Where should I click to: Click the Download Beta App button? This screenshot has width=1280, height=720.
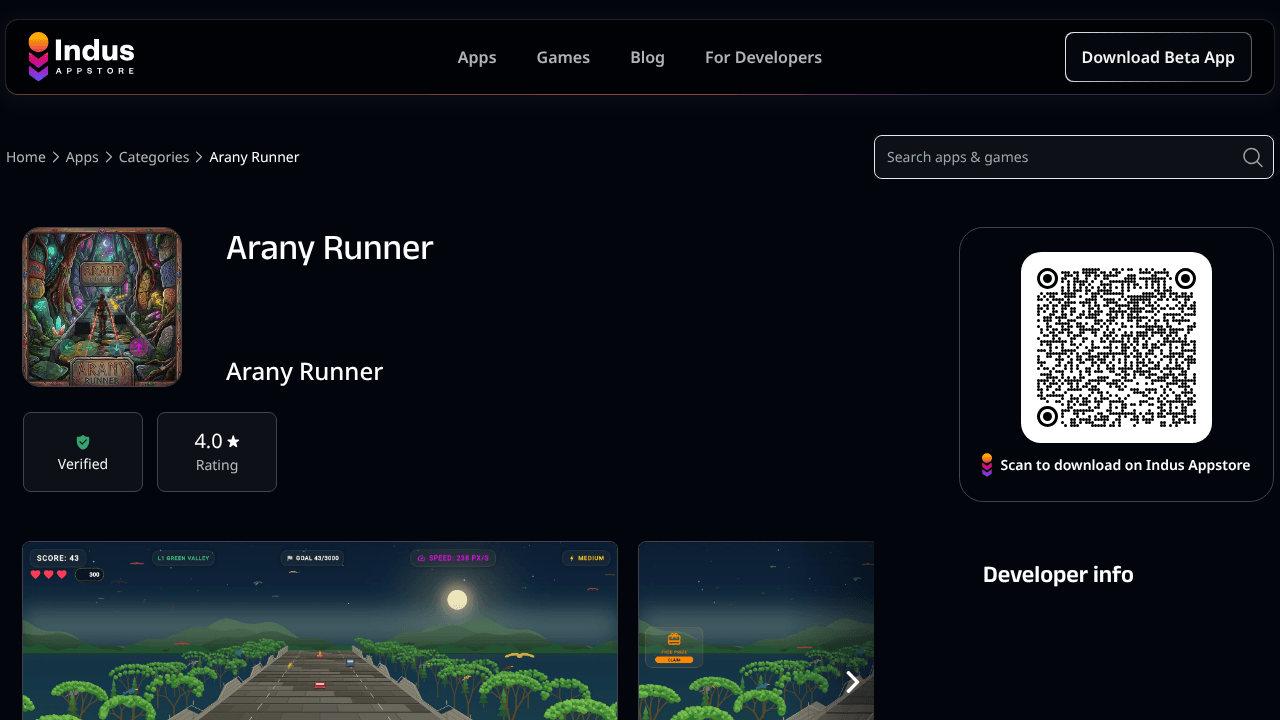(1158, 57)
